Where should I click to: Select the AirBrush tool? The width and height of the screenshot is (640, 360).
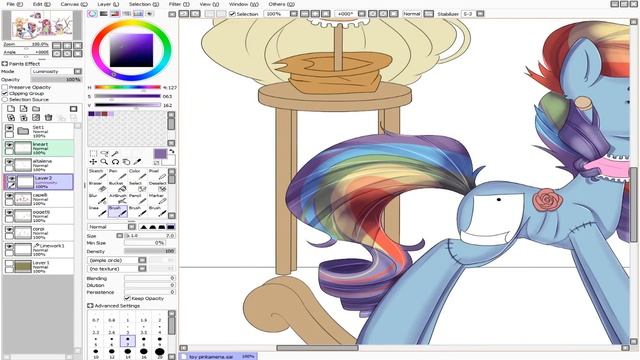coord(118,198)
